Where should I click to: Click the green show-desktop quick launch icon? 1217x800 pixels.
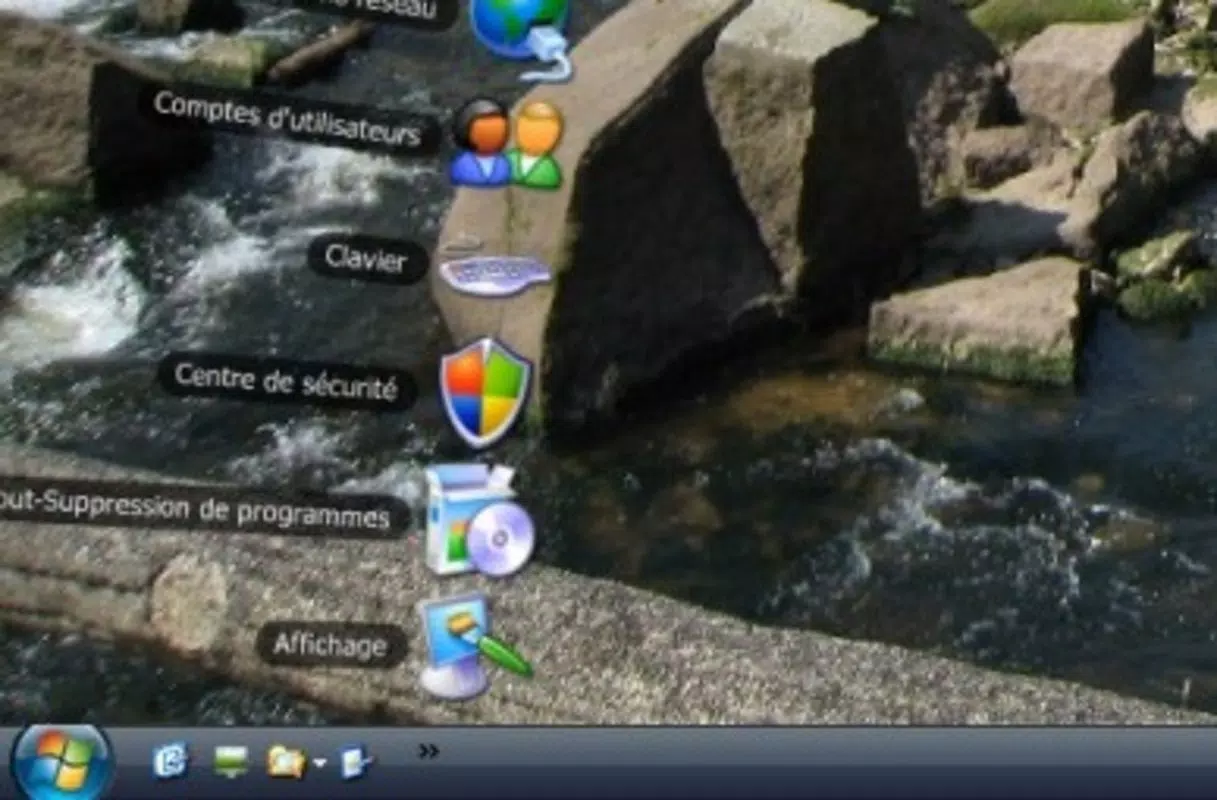click(230, 762)
